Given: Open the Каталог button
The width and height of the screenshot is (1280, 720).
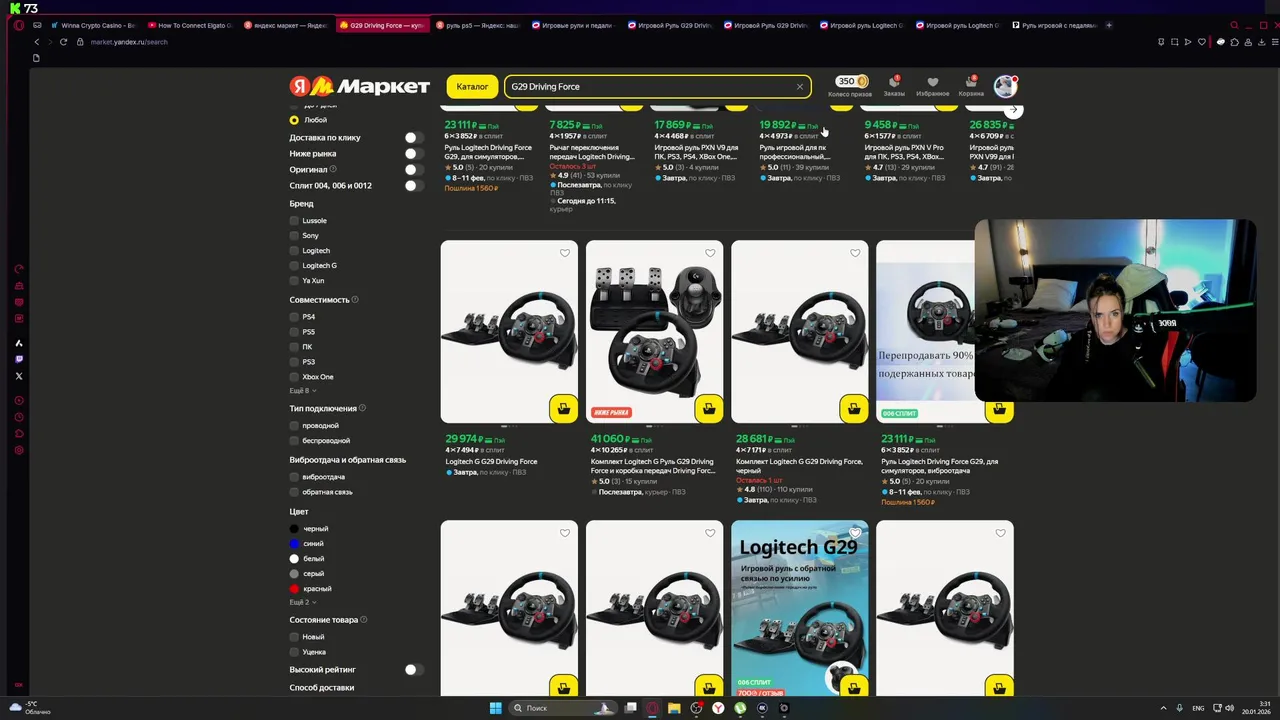Looking at the screenshot, I should click(472, 87).
